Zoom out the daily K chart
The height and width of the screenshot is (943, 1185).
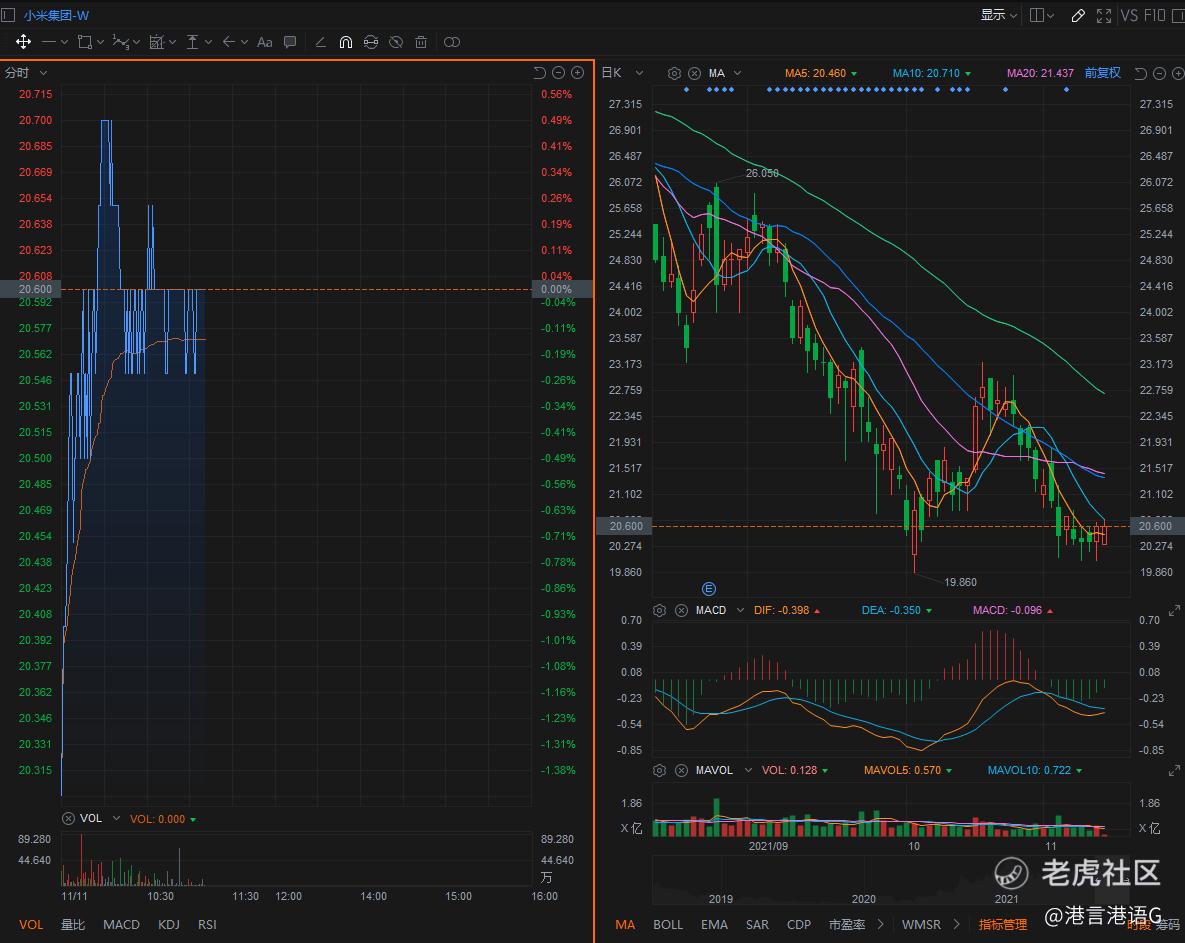click(1159, 73)
